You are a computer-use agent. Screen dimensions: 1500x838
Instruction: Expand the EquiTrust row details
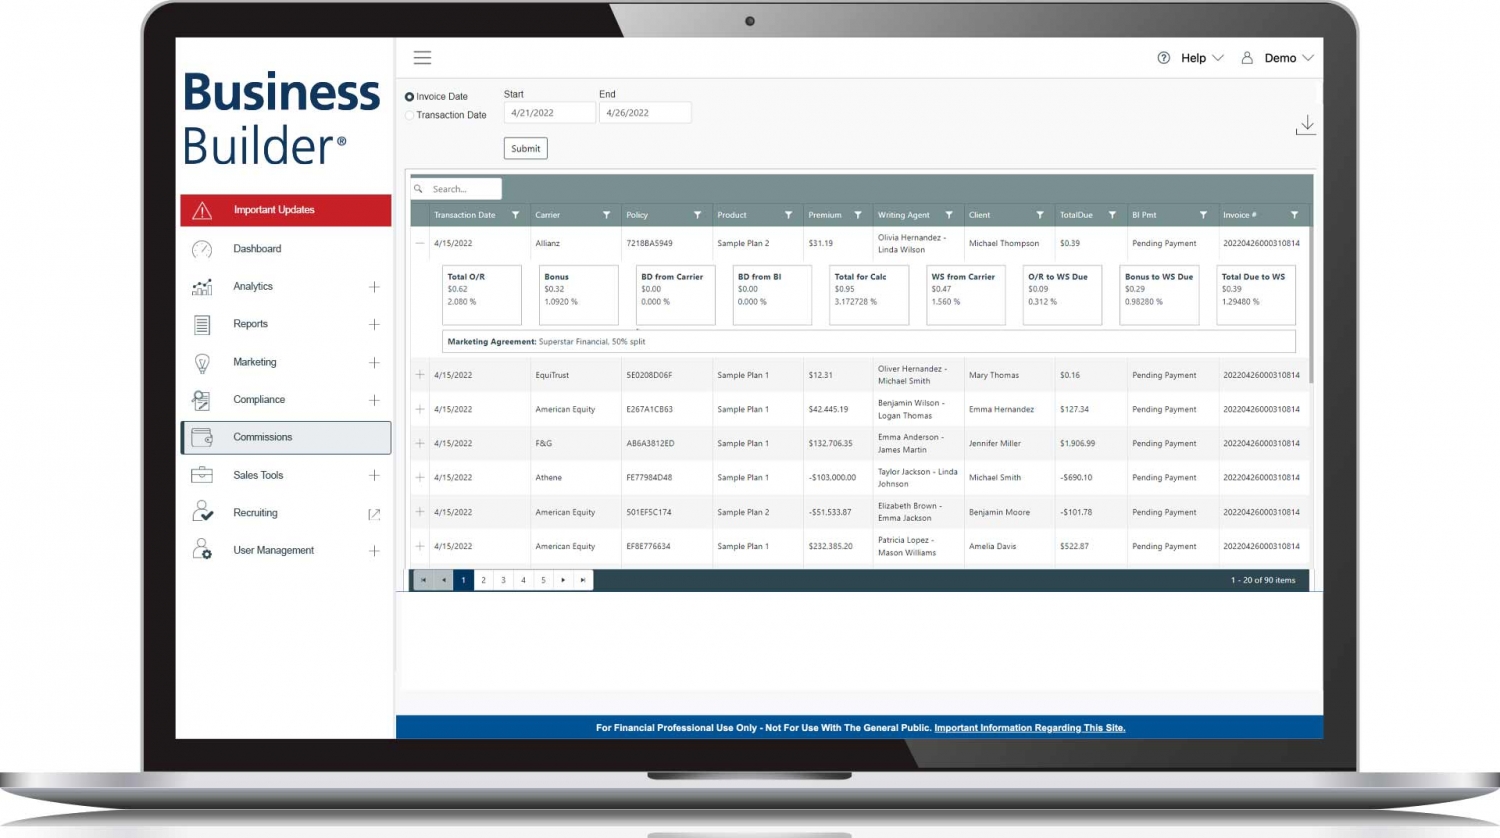[x=420, y=374]
